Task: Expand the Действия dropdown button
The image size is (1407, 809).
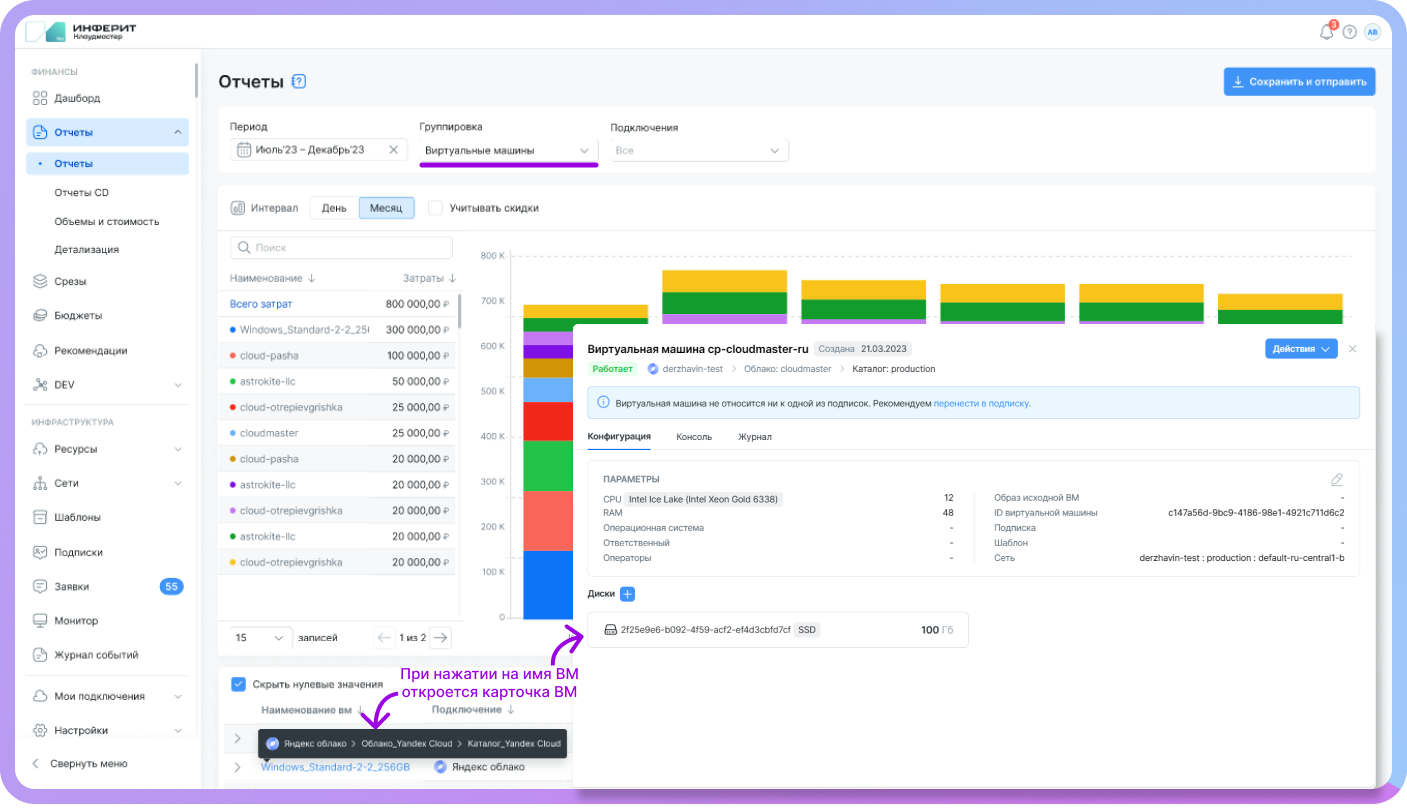Action: [1300, 349]
